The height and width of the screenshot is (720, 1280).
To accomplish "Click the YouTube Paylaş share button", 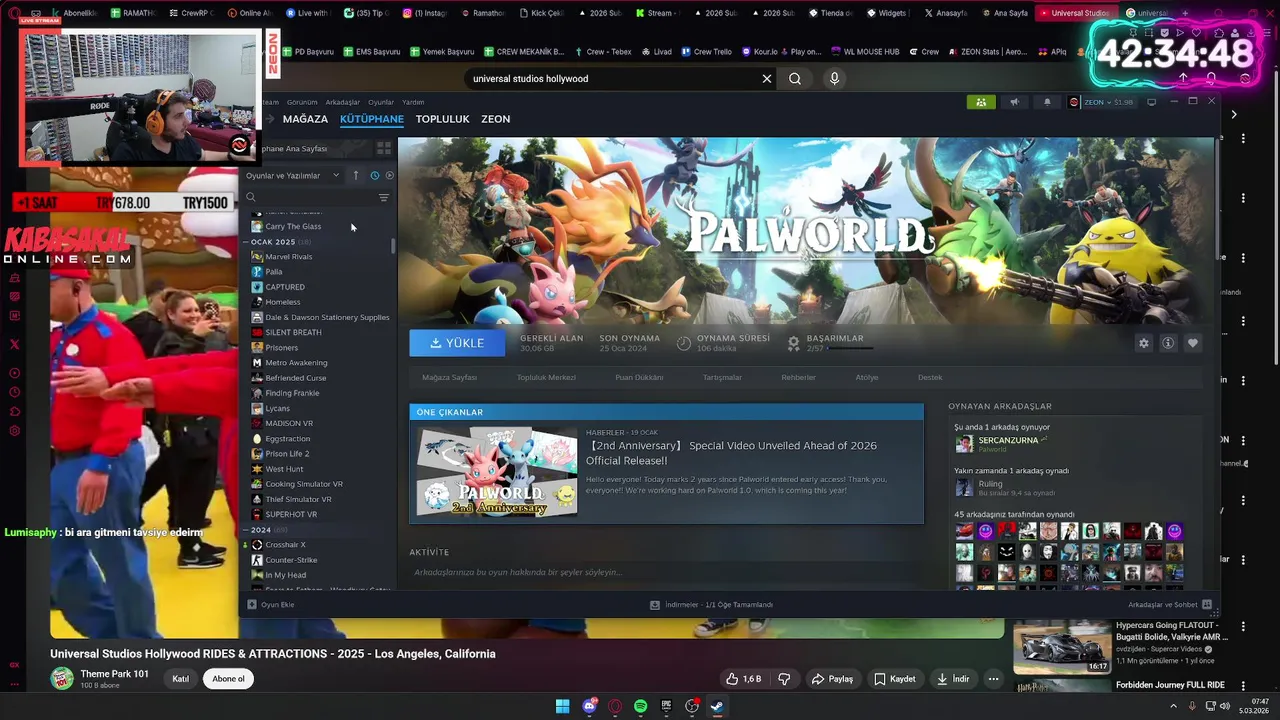I will click(x=833, y=679).
